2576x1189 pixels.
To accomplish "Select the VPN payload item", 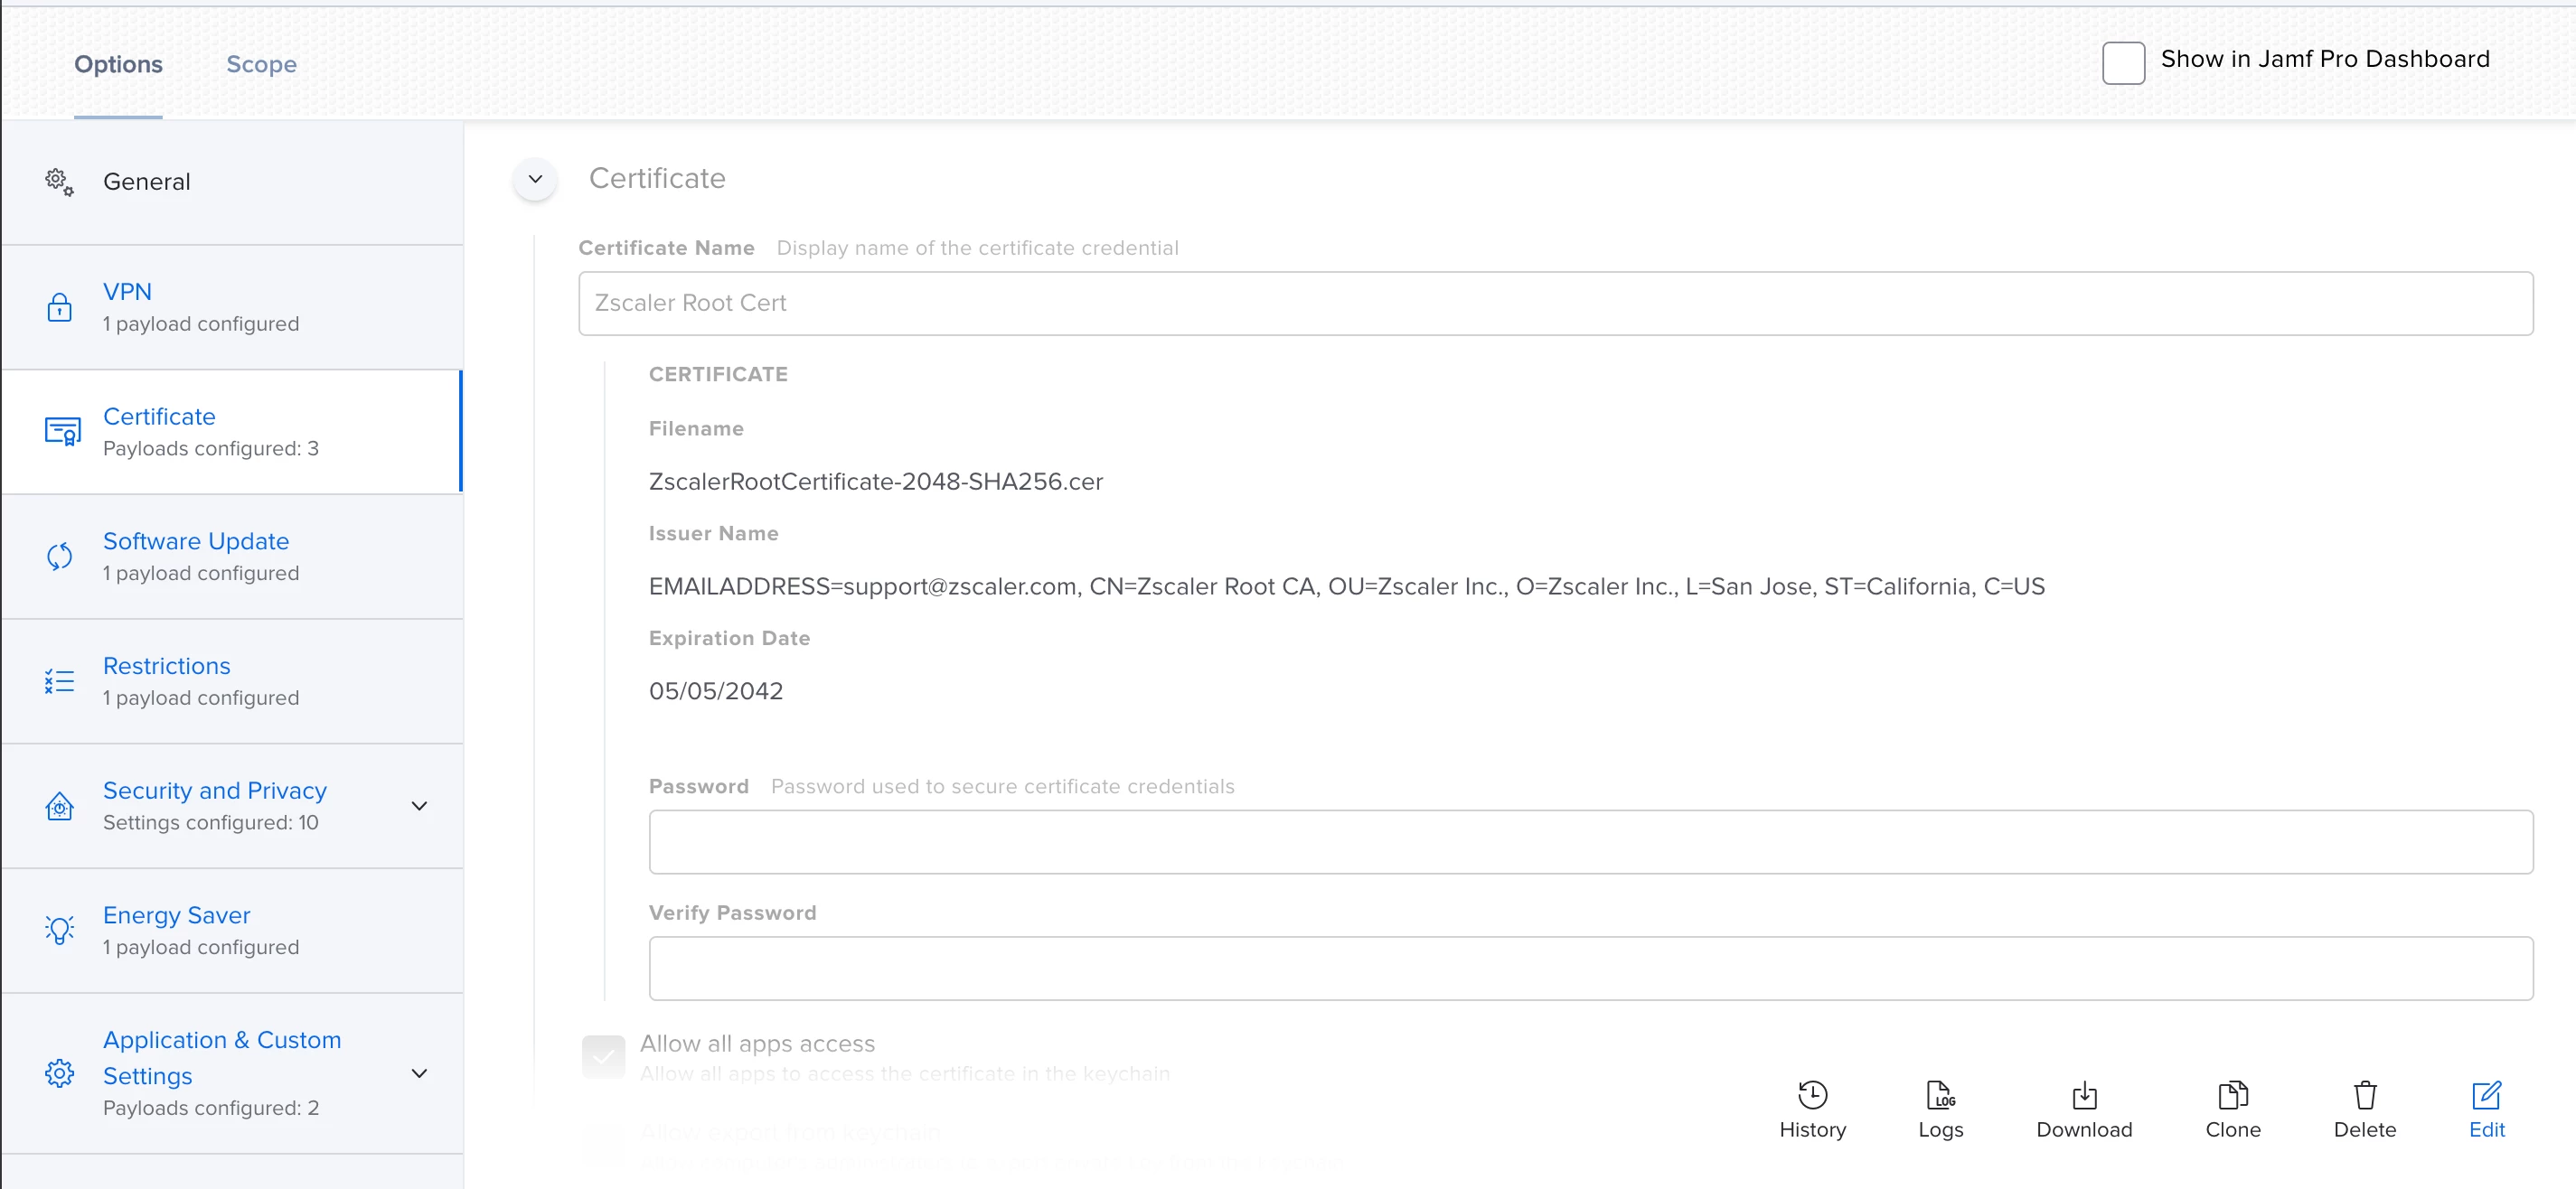I will click(232, 307).
